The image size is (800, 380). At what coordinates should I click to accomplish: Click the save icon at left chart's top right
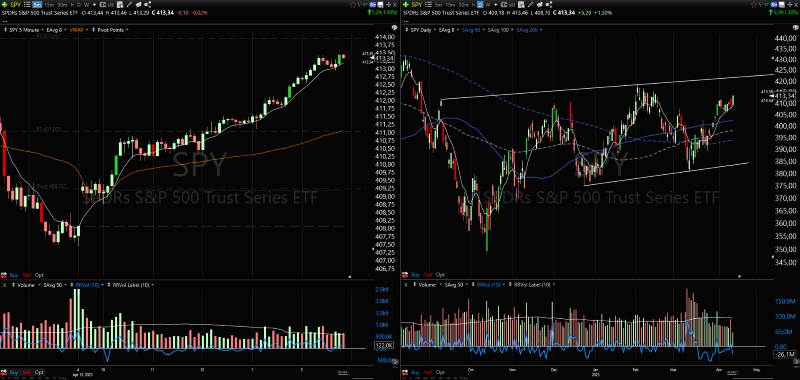pos(380,5)
